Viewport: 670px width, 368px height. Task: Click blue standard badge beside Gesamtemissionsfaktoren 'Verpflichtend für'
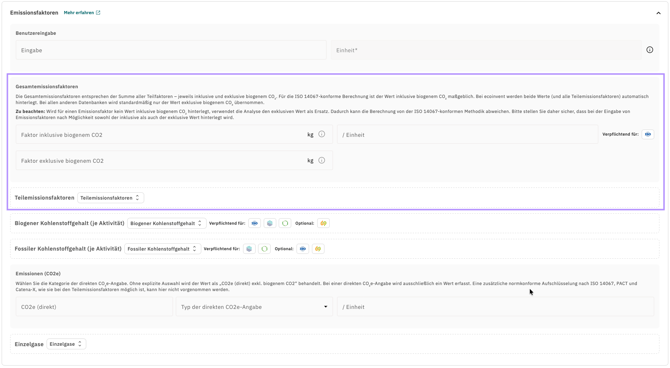pyautogui.click(x=648, y=134)
